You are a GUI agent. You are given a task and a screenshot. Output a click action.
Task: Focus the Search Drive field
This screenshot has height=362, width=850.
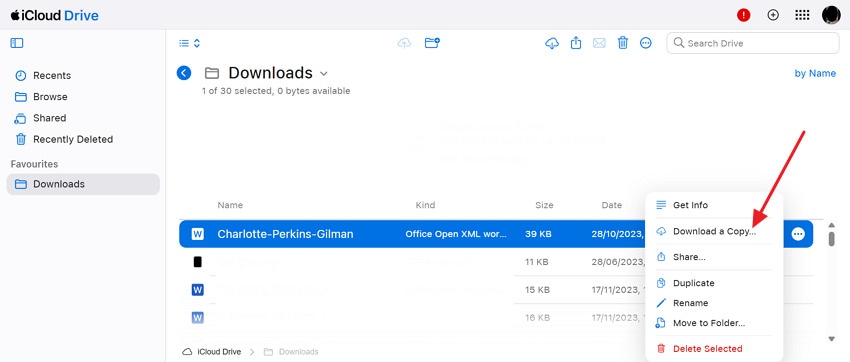[753, 43]
